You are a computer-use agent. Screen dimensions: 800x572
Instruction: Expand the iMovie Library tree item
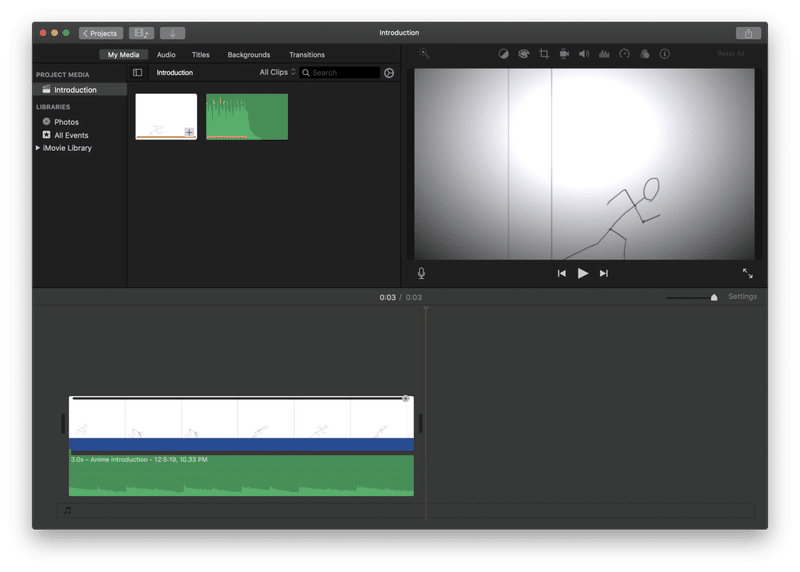click(38, 148)
